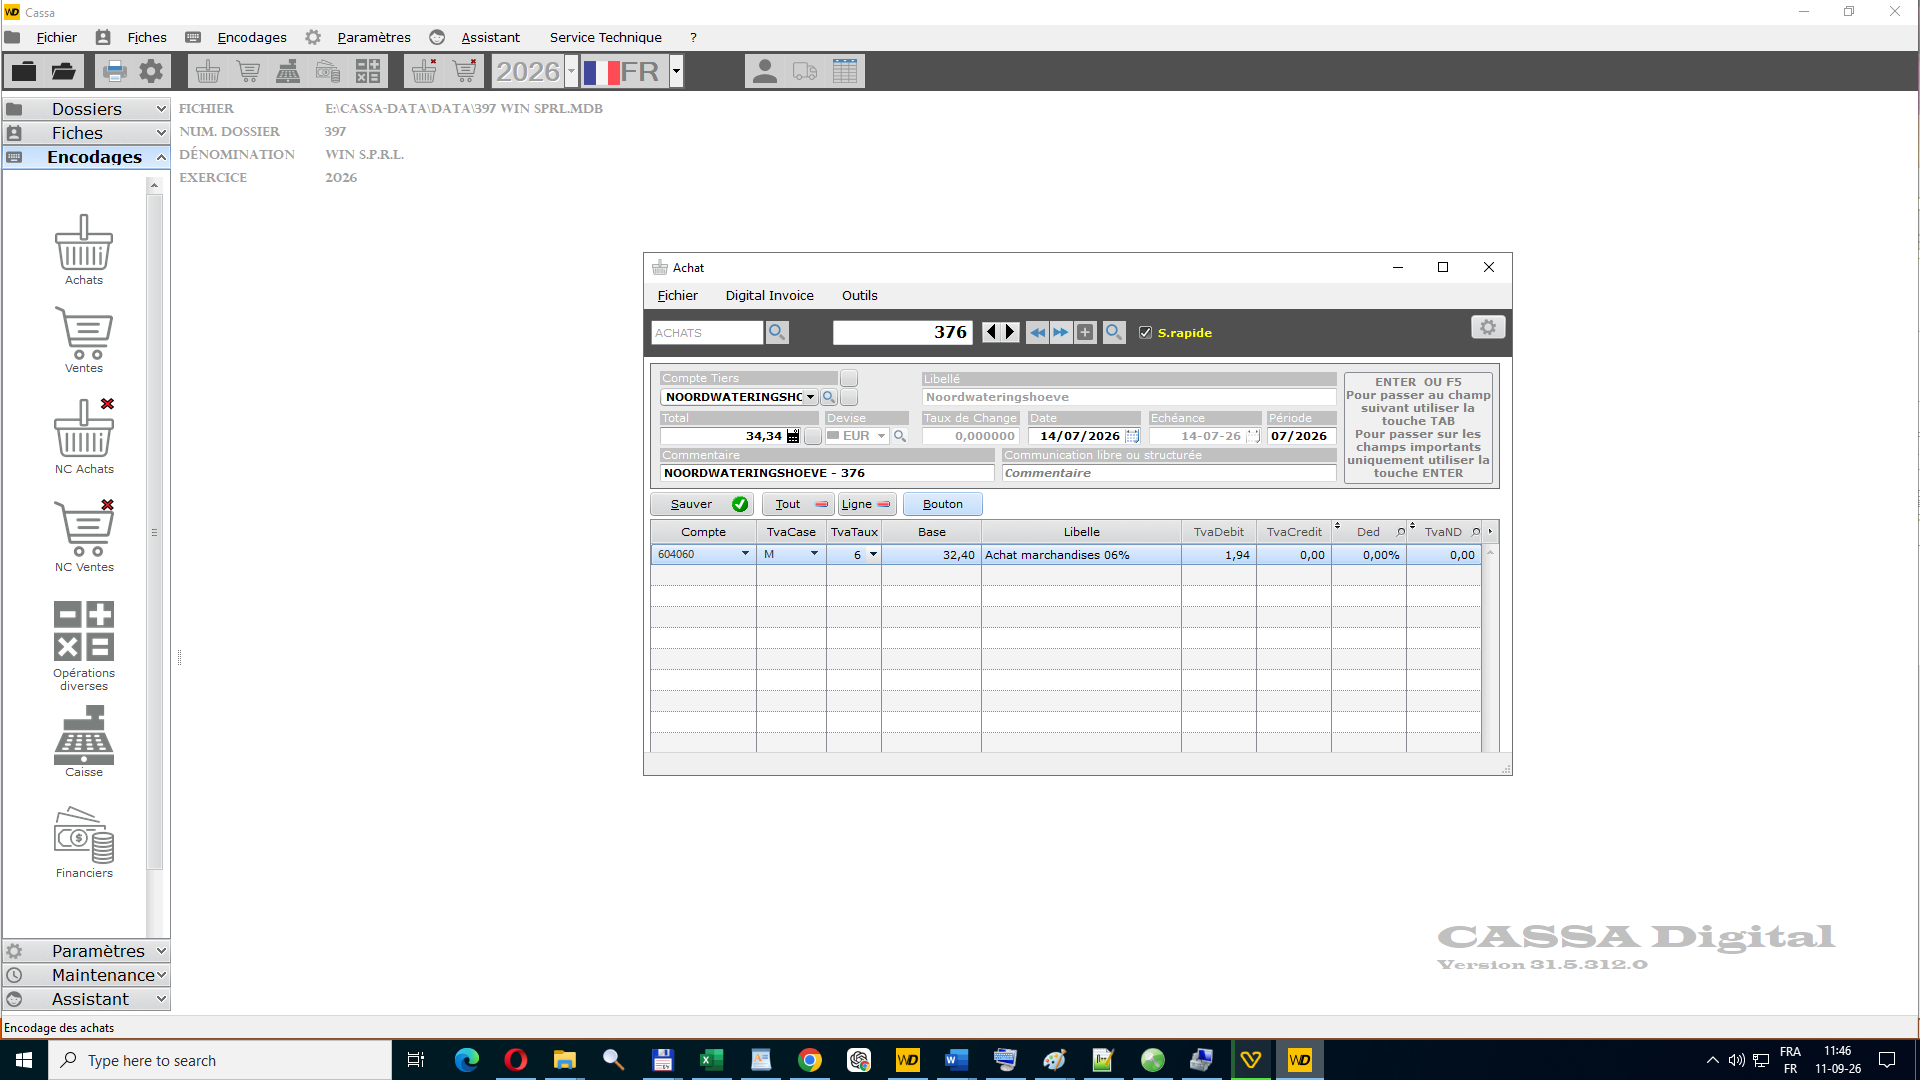Image resolution: width=1920 pixels, height=1080 pixels.
Task: Add a new document with plus icon
Action: click(x=1085, y=332)
